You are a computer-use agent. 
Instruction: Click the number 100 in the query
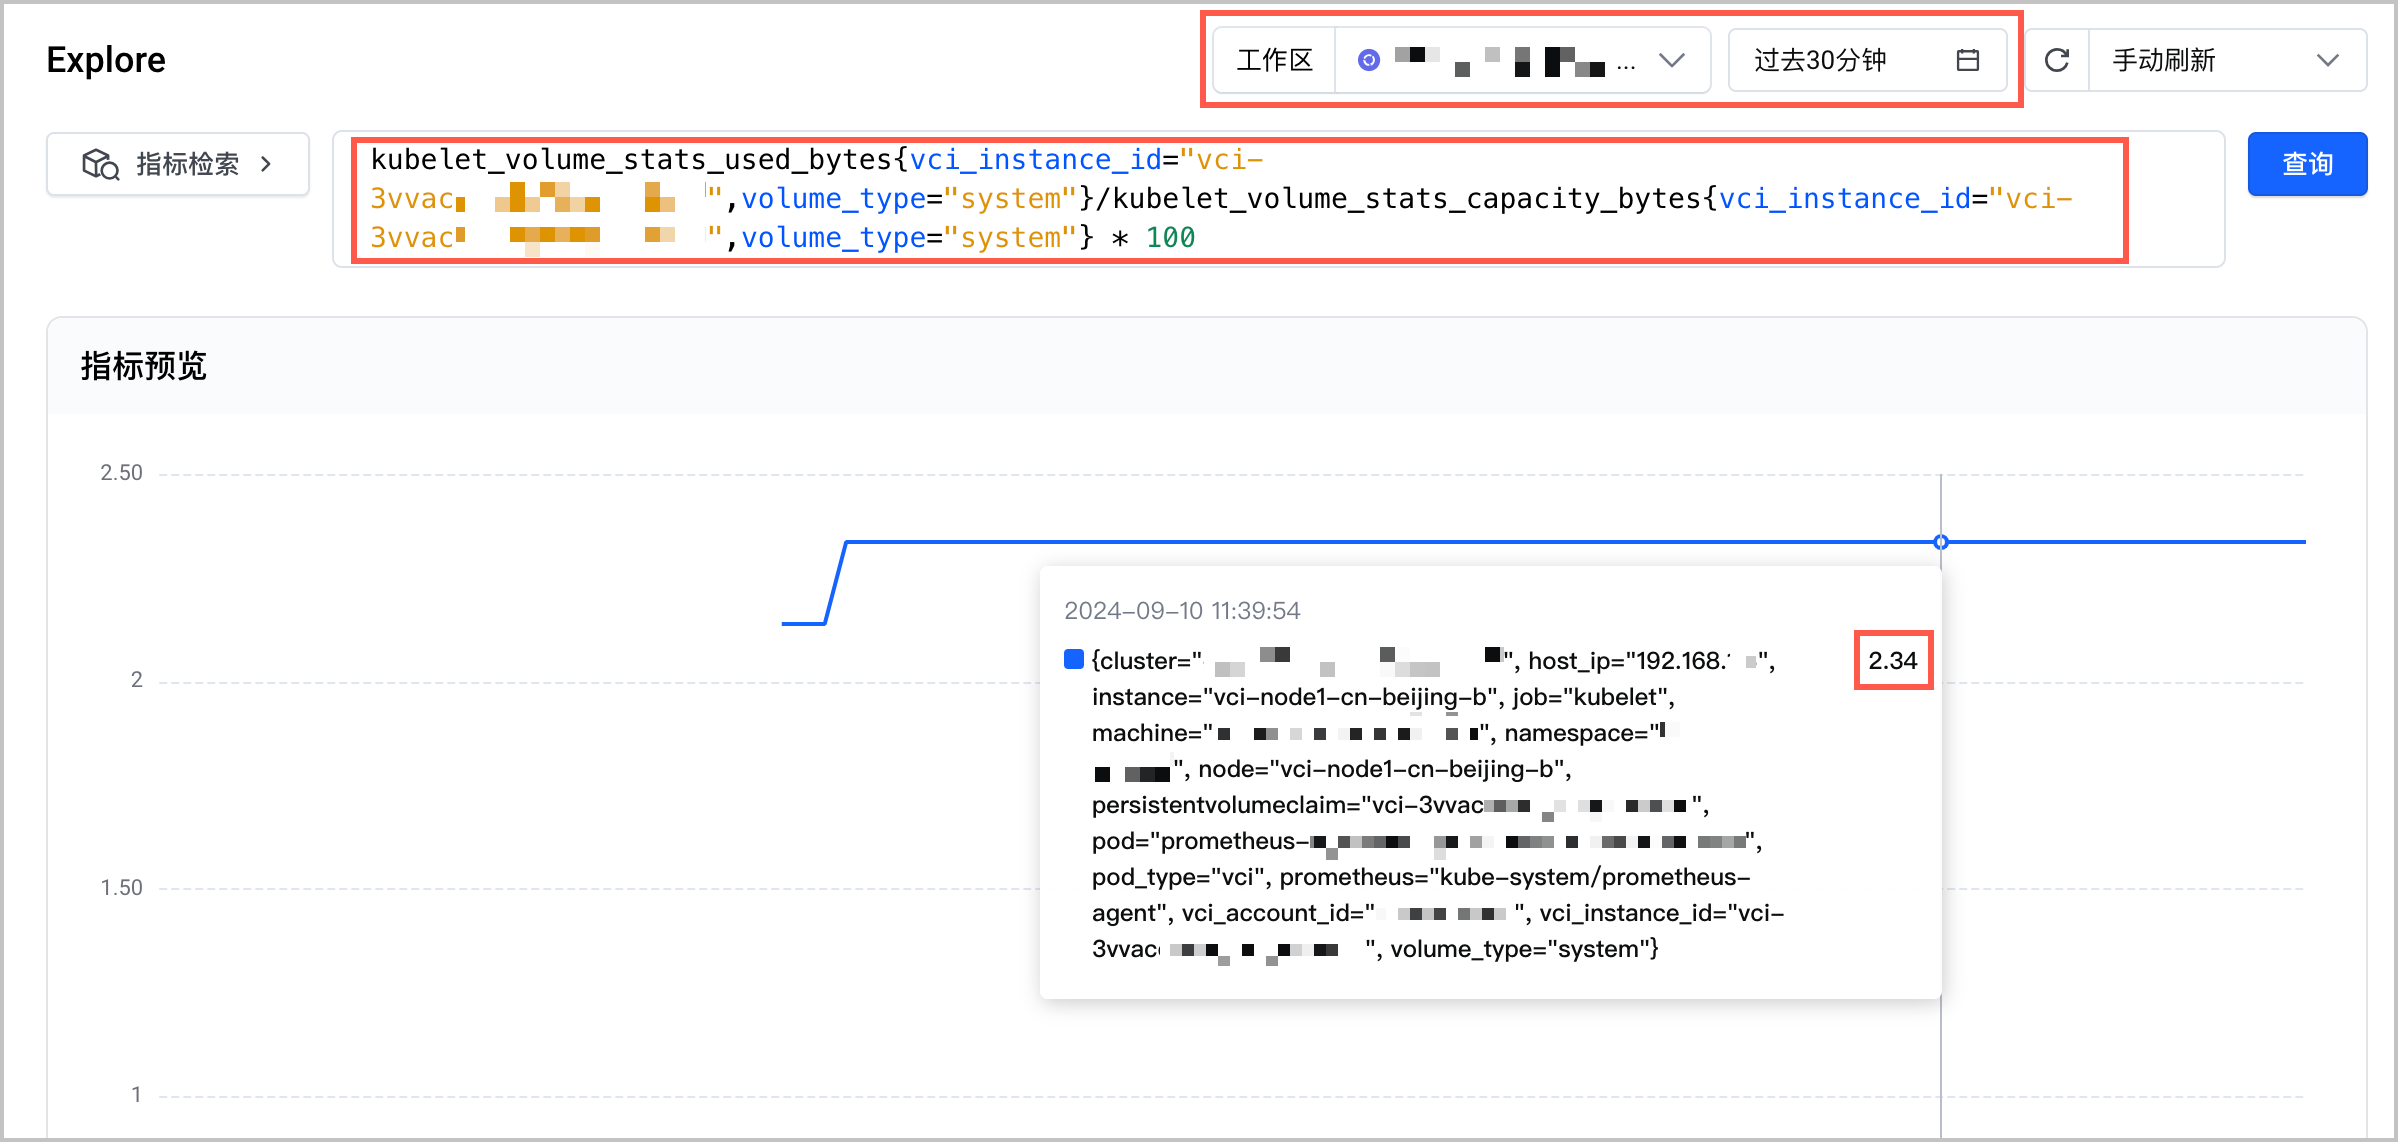point(1170,238)
